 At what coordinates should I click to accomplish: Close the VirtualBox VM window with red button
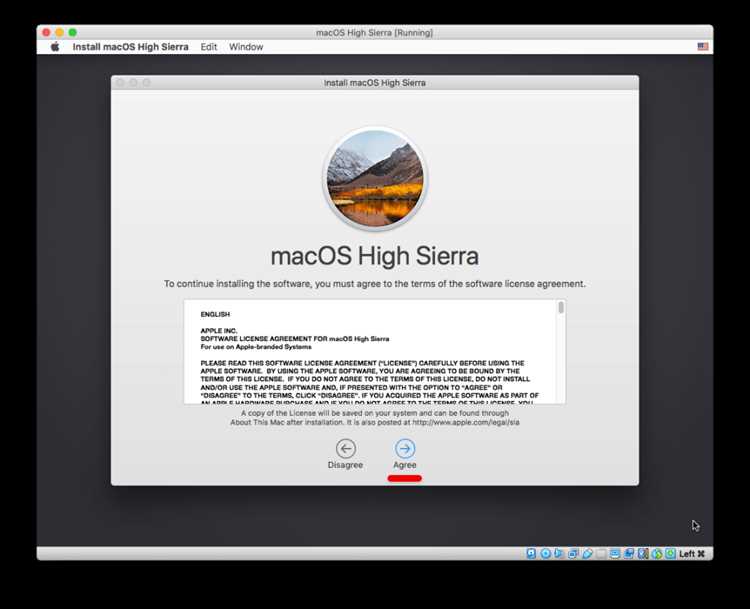point(46,33)
